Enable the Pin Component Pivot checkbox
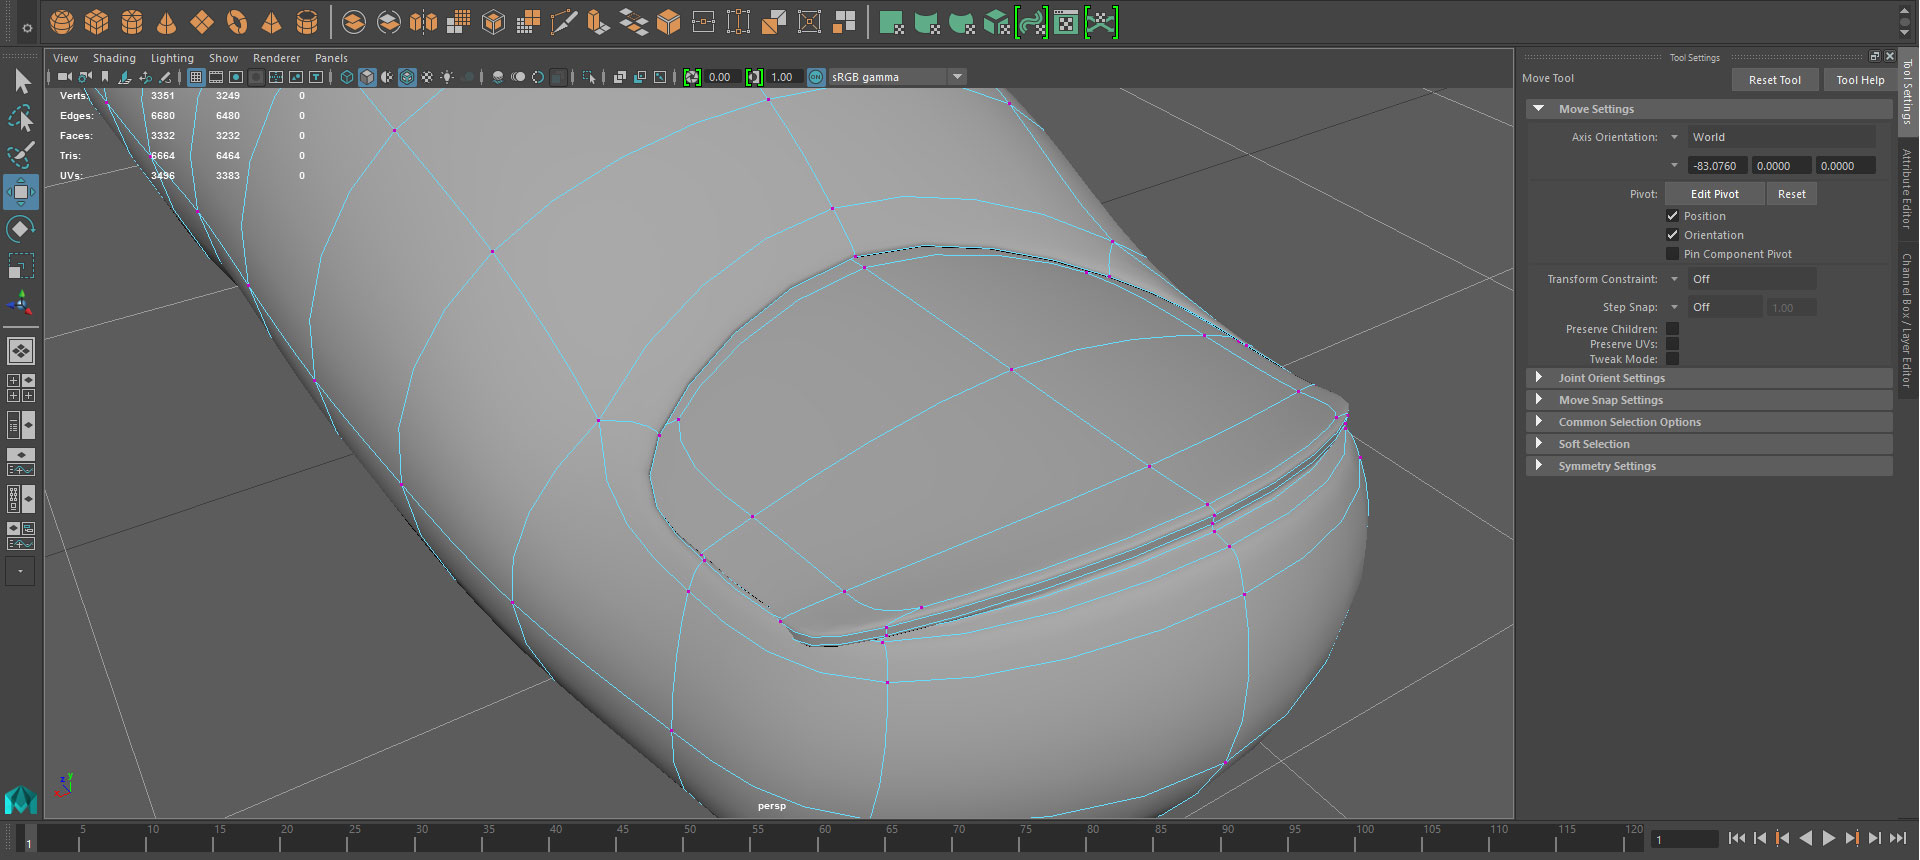The width and height of the screenshot is (1920, 860). click(x=1672, y=254)
